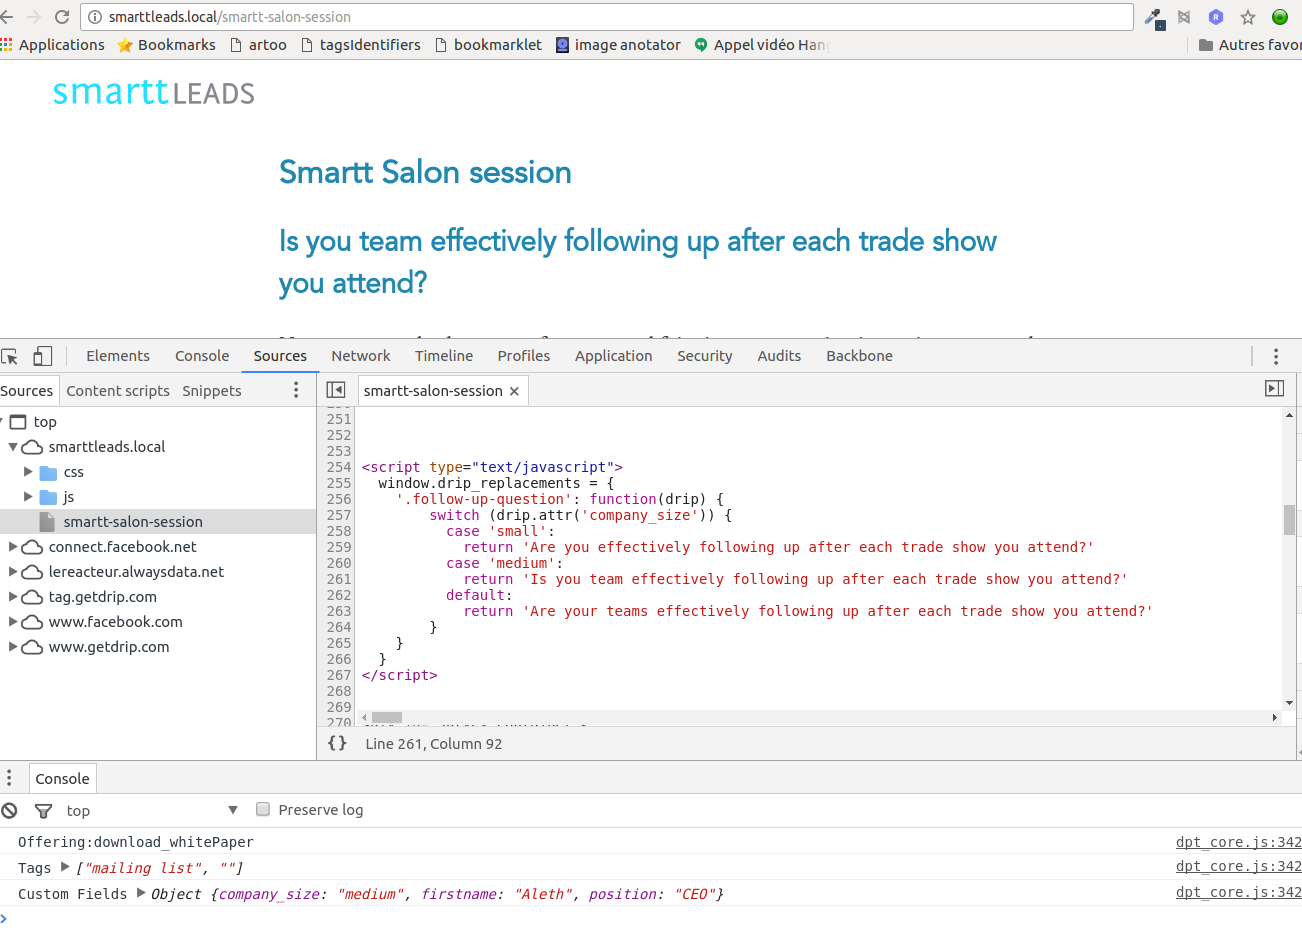
Task: Open the console context dropdown labeled top
Action: (x=152, y=811)
